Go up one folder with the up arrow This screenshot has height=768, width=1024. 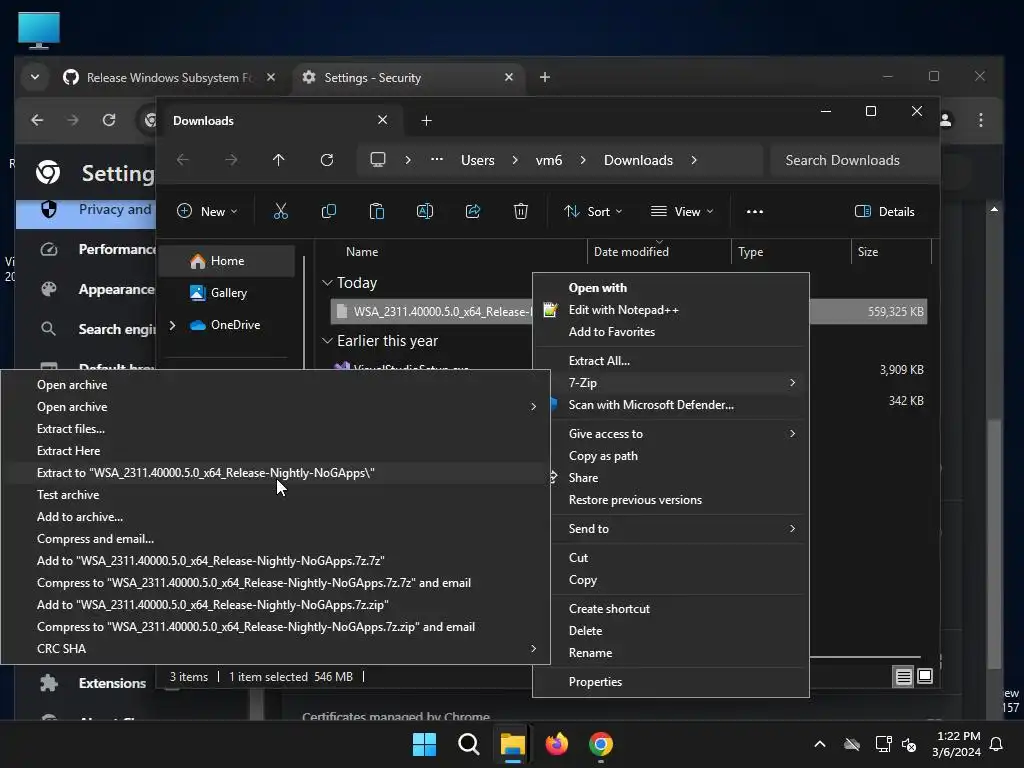(279, 160)
